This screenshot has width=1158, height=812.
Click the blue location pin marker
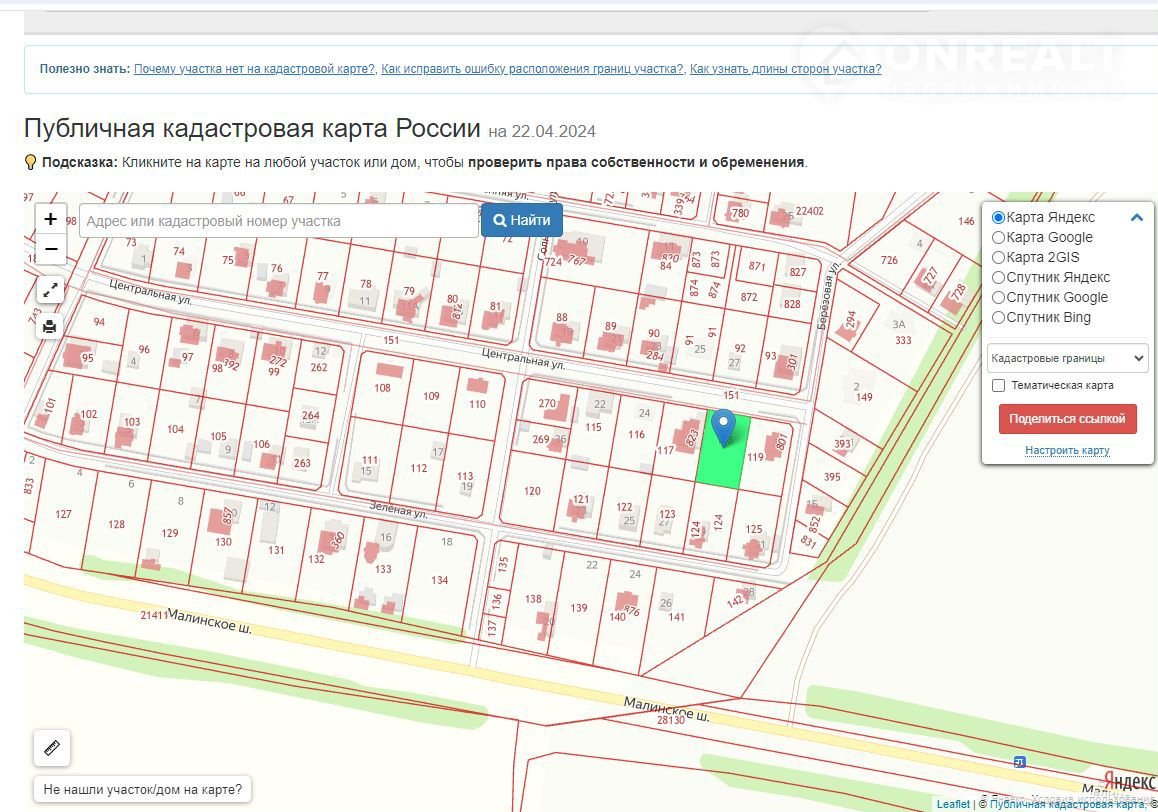[x=722, y=427]
